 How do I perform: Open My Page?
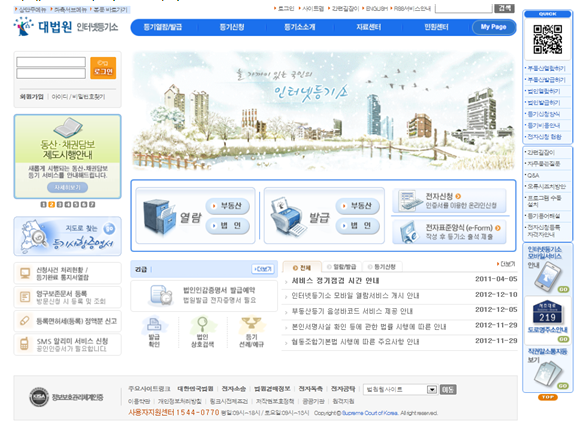(x=493, y=27)
